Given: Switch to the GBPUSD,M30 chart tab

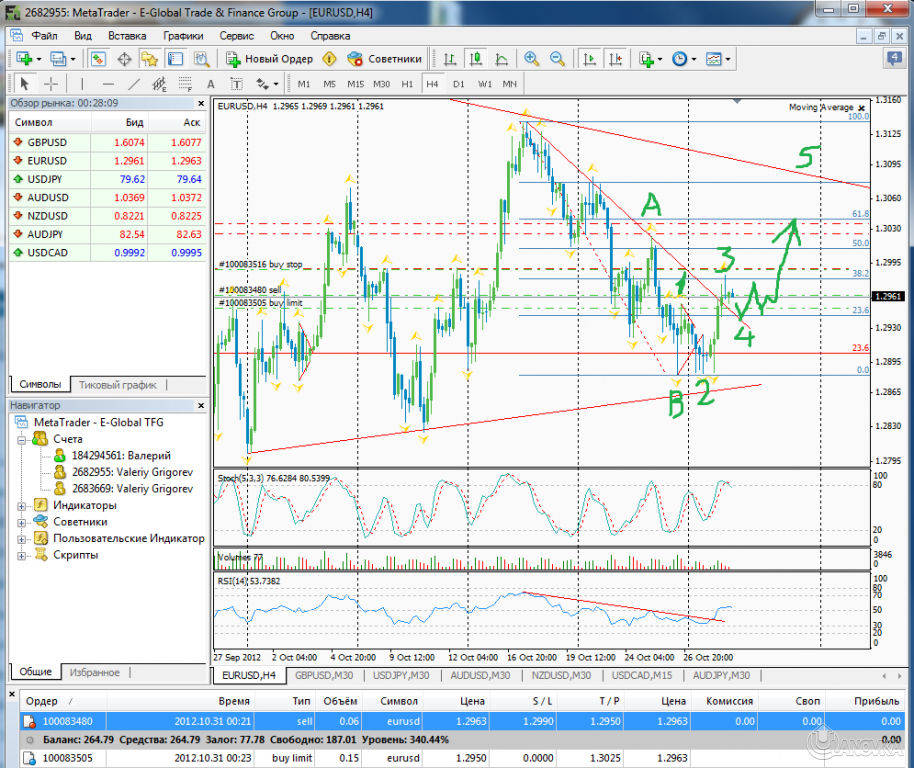Looking at the screenshot, I should (x=322, y=676).
